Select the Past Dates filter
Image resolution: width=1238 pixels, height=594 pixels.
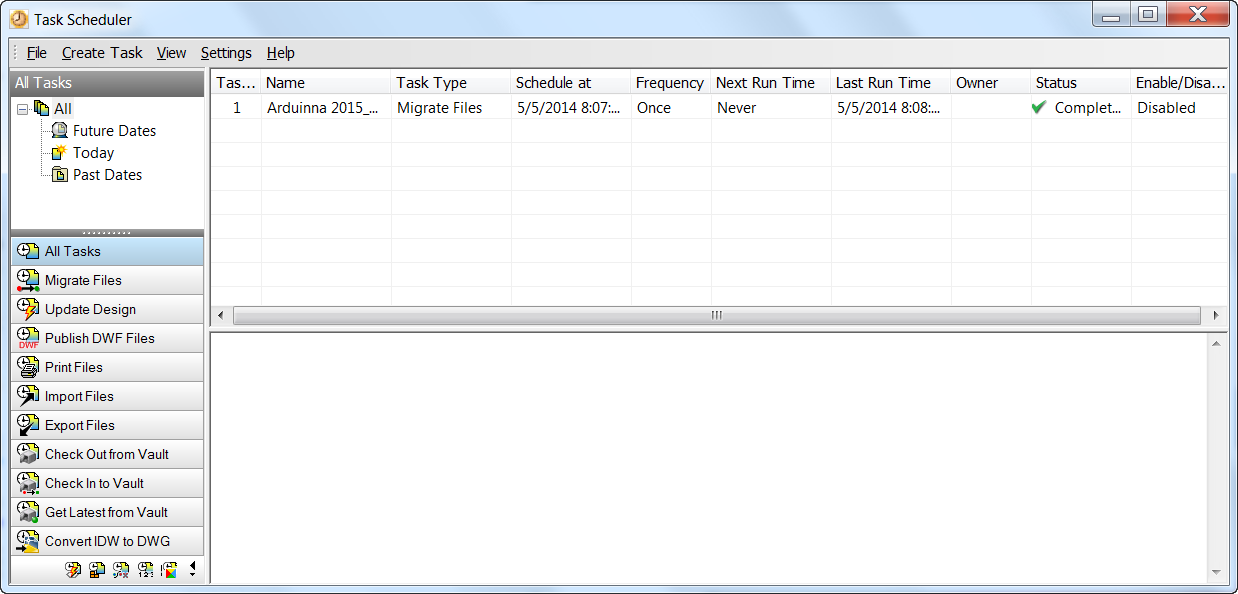coord(105,174)
